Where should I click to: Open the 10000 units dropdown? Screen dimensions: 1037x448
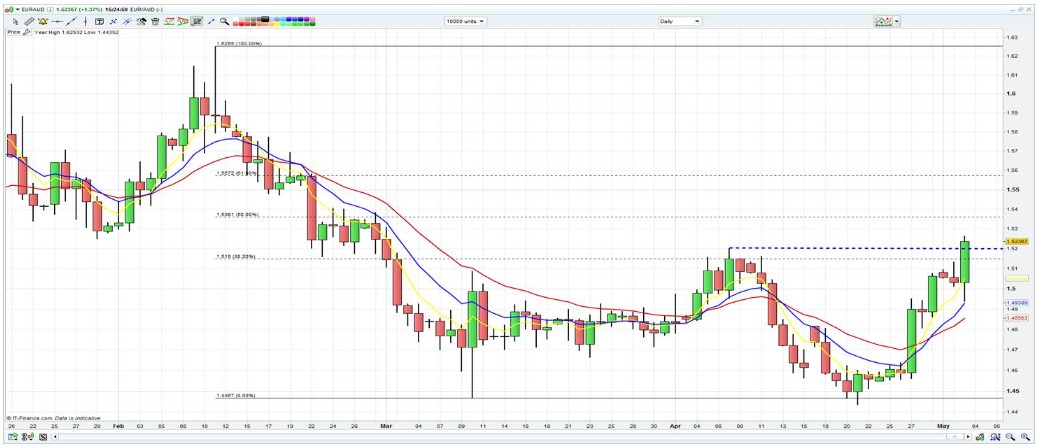coord(466,20)
